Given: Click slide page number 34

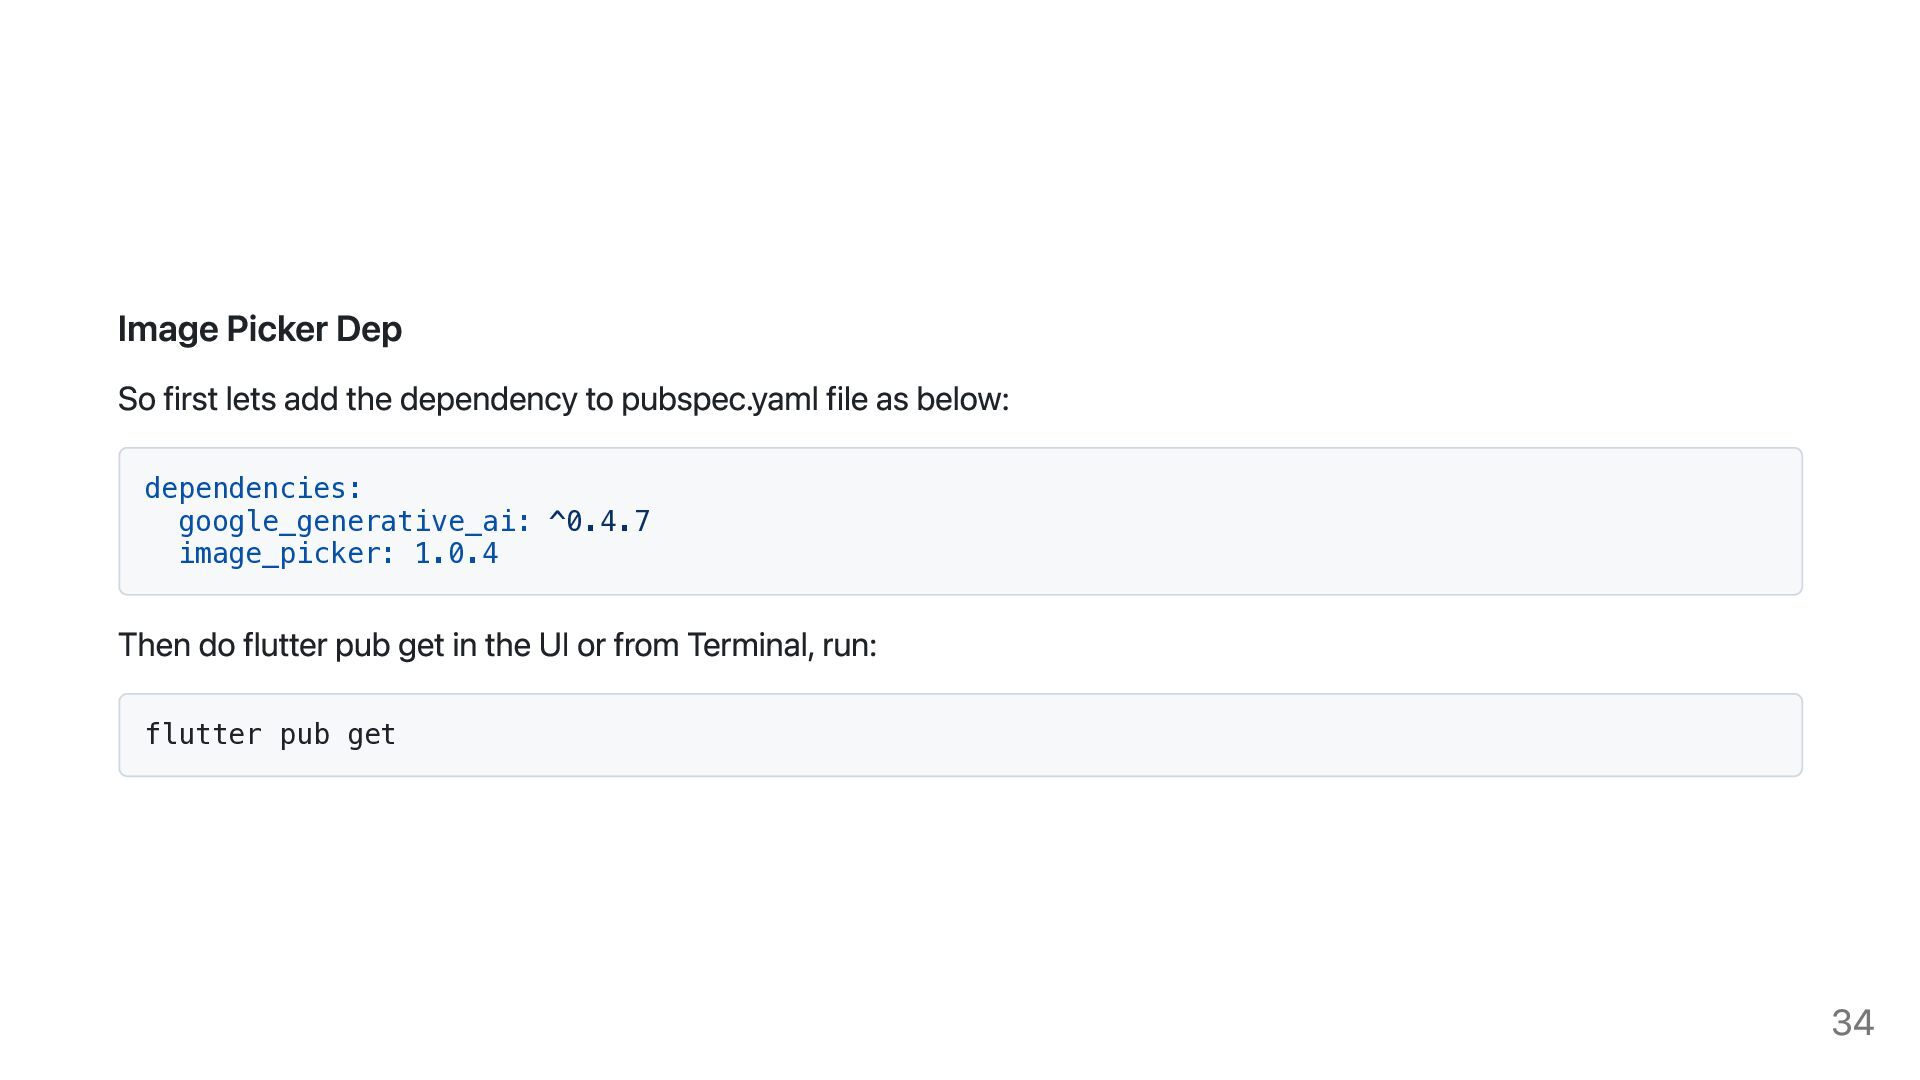Looking at the screenshot, I should click(1852, 1023).
